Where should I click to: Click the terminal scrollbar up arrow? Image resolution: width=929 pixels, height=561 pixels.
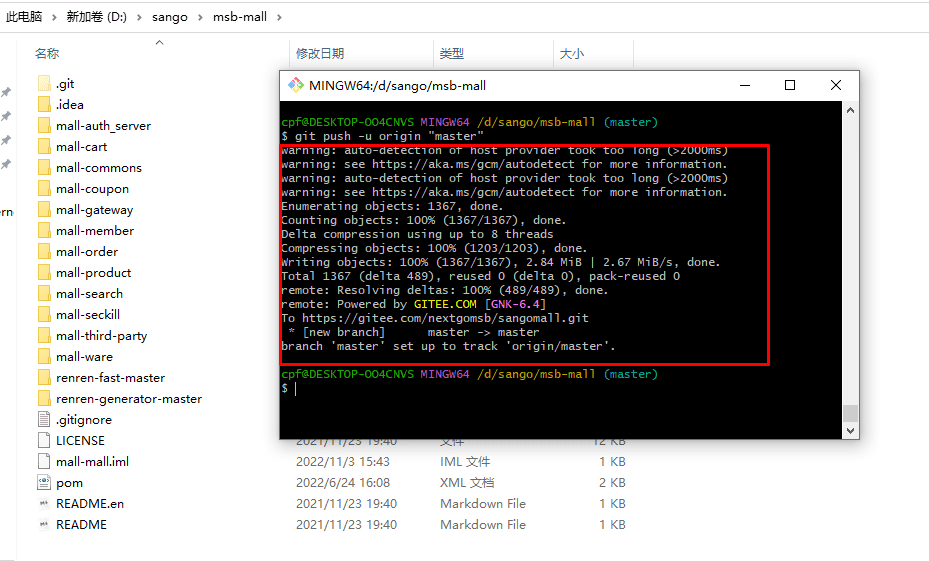[851, 110]
